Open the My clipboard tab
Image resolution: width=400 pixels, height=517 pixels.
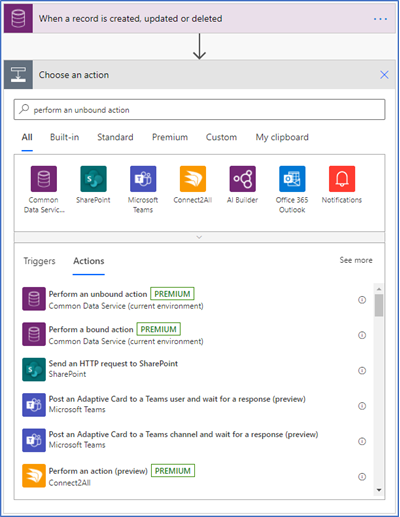[x=282, y=137]
